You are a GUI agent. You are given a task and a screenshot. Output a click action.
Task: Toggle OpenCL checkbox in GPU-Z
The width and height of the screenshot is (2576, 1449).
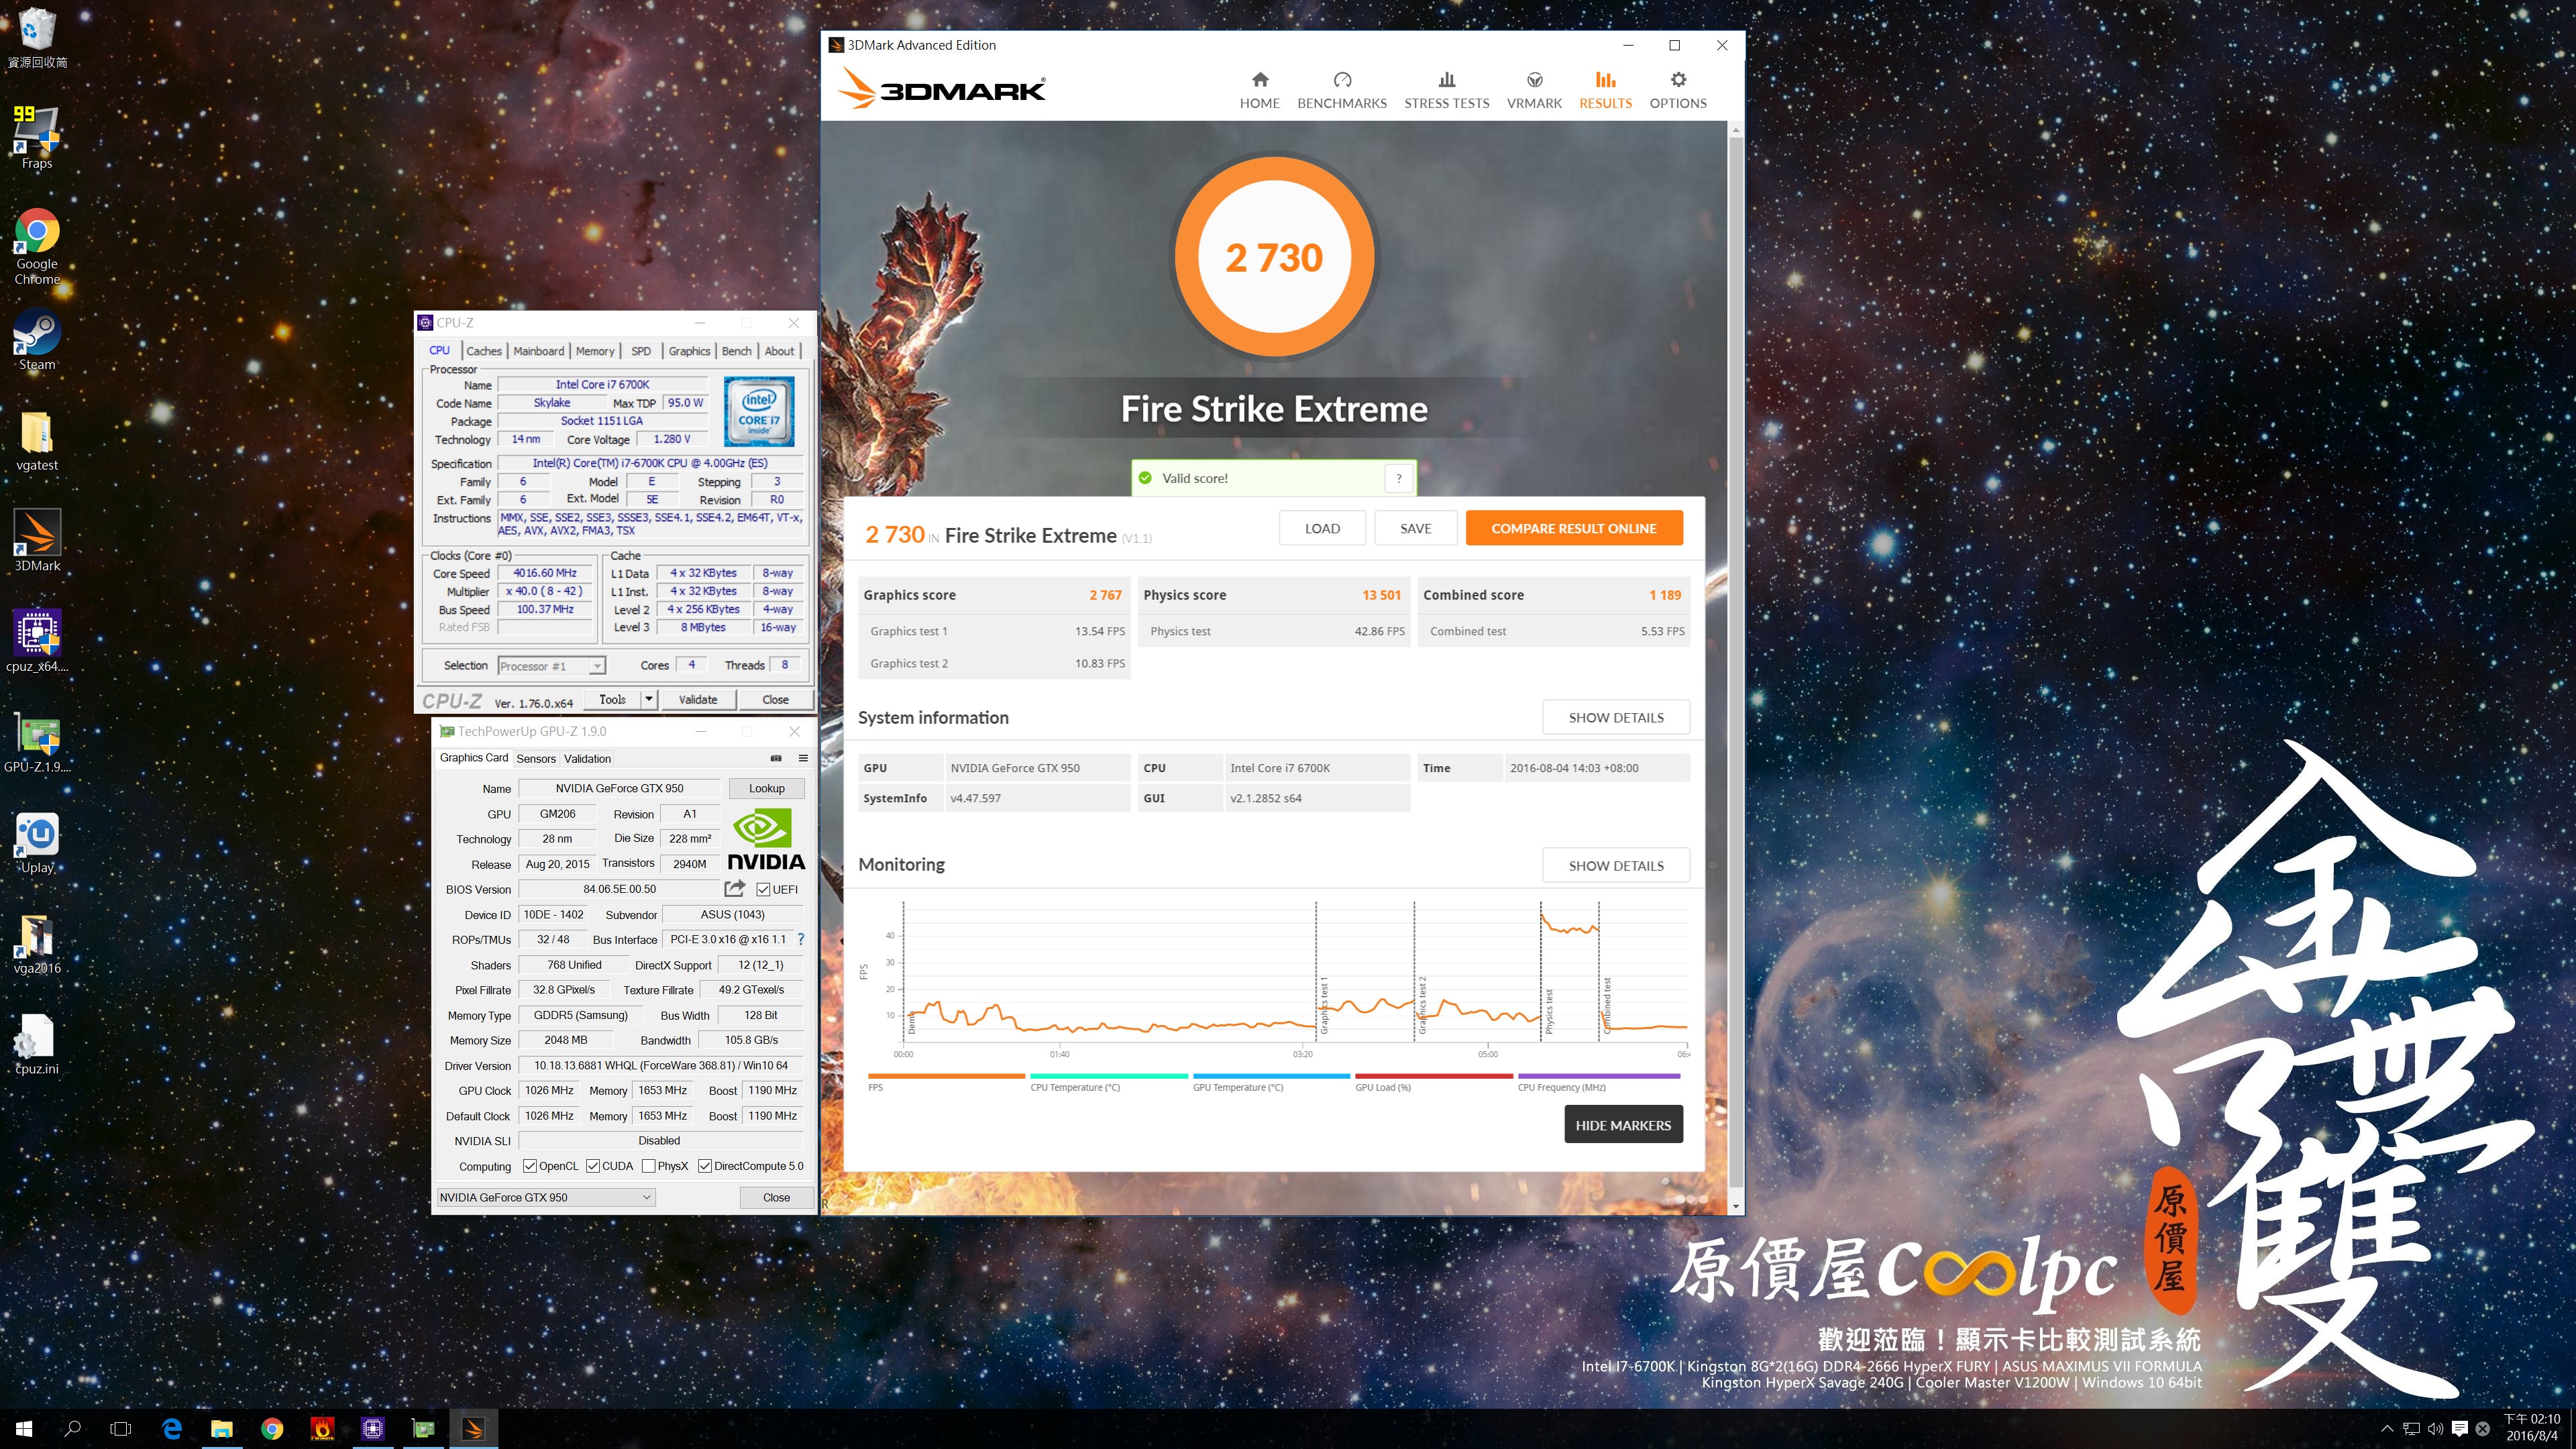(530, 1166)
